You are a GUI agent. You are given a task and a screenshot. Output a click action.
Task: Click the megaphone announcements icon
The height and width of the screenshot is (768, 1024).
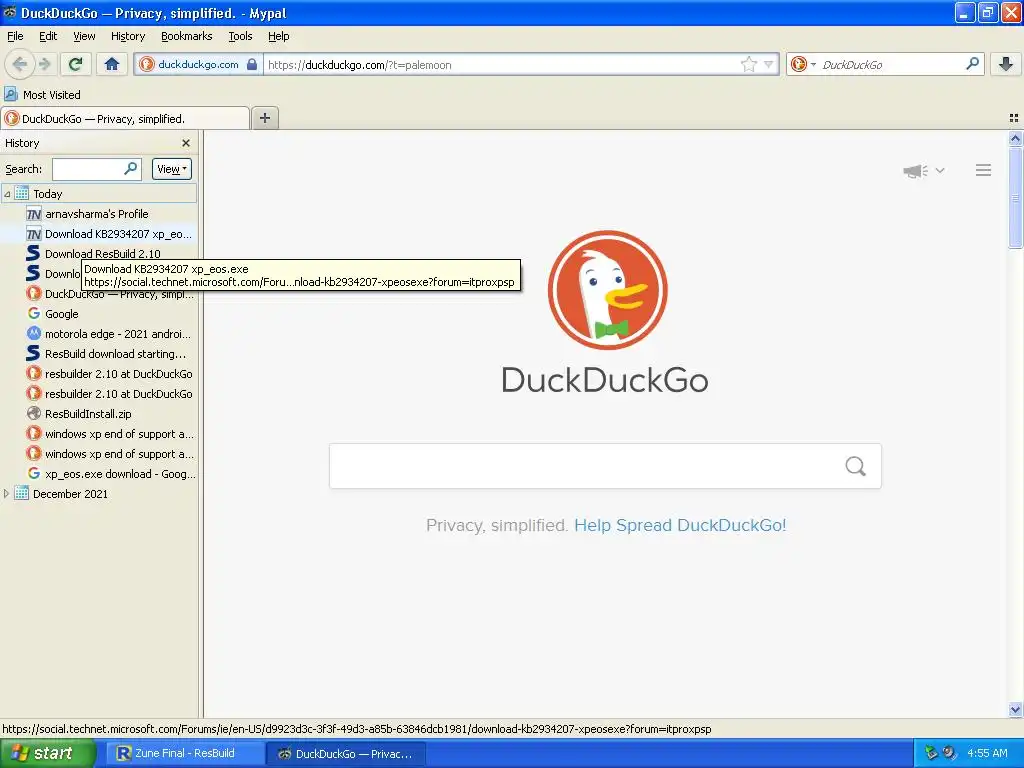coord(916,171)
